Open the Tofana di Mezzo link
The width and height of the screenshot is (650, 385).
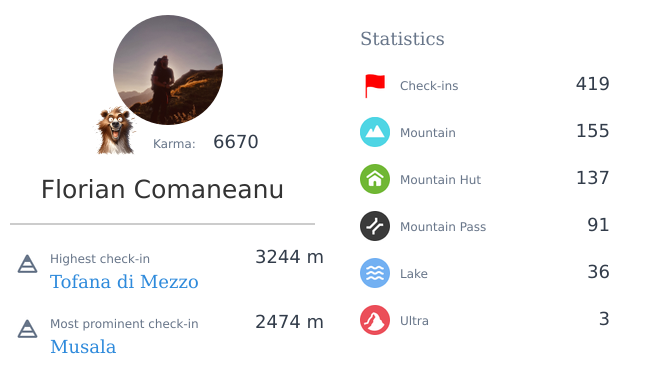point(124,282)
